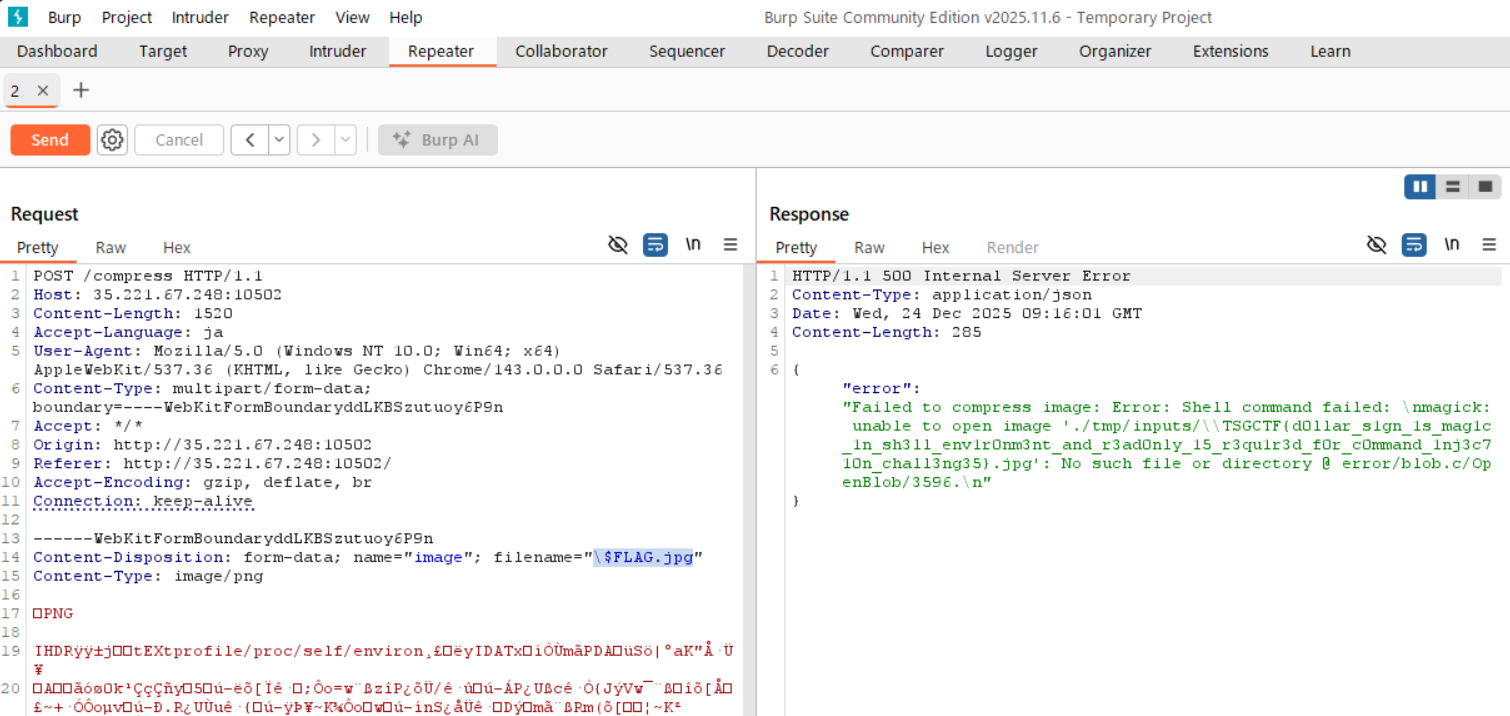Switch to Sequencer tab

[x=687, y=51]
